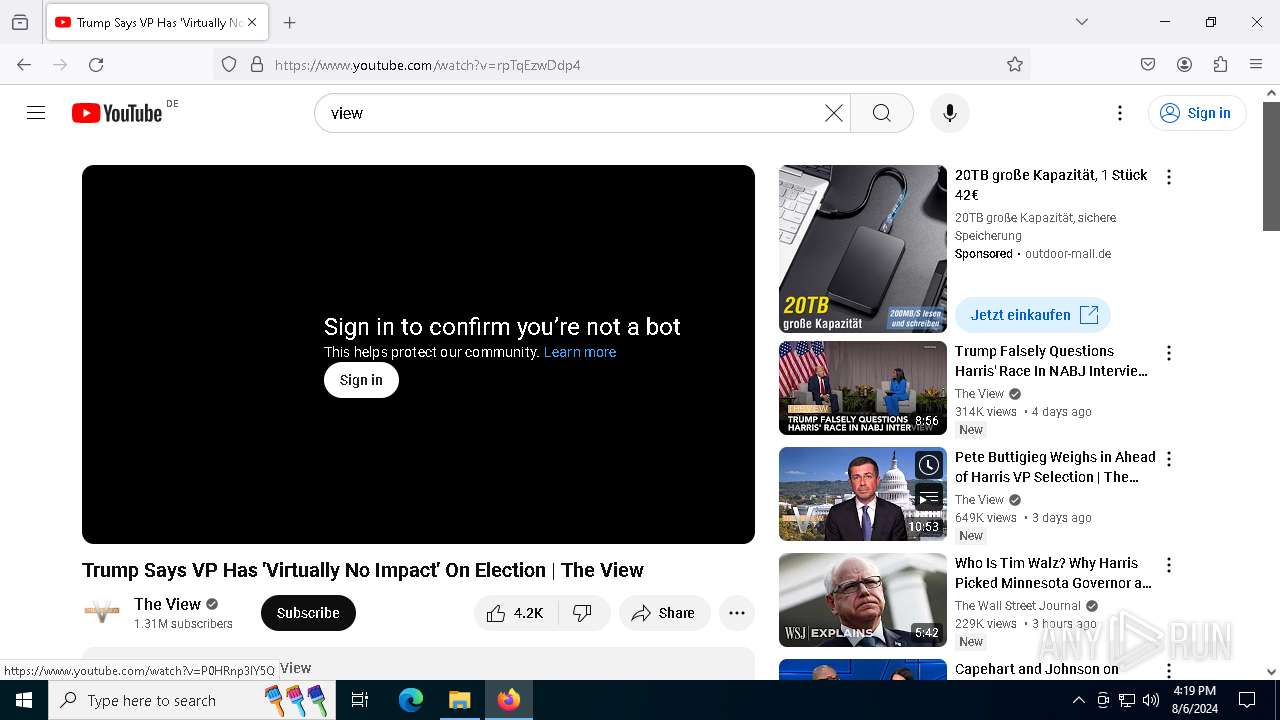Open The View channel avatar
This screenshot has width=1280, height=720.
(x=102, y=613)
